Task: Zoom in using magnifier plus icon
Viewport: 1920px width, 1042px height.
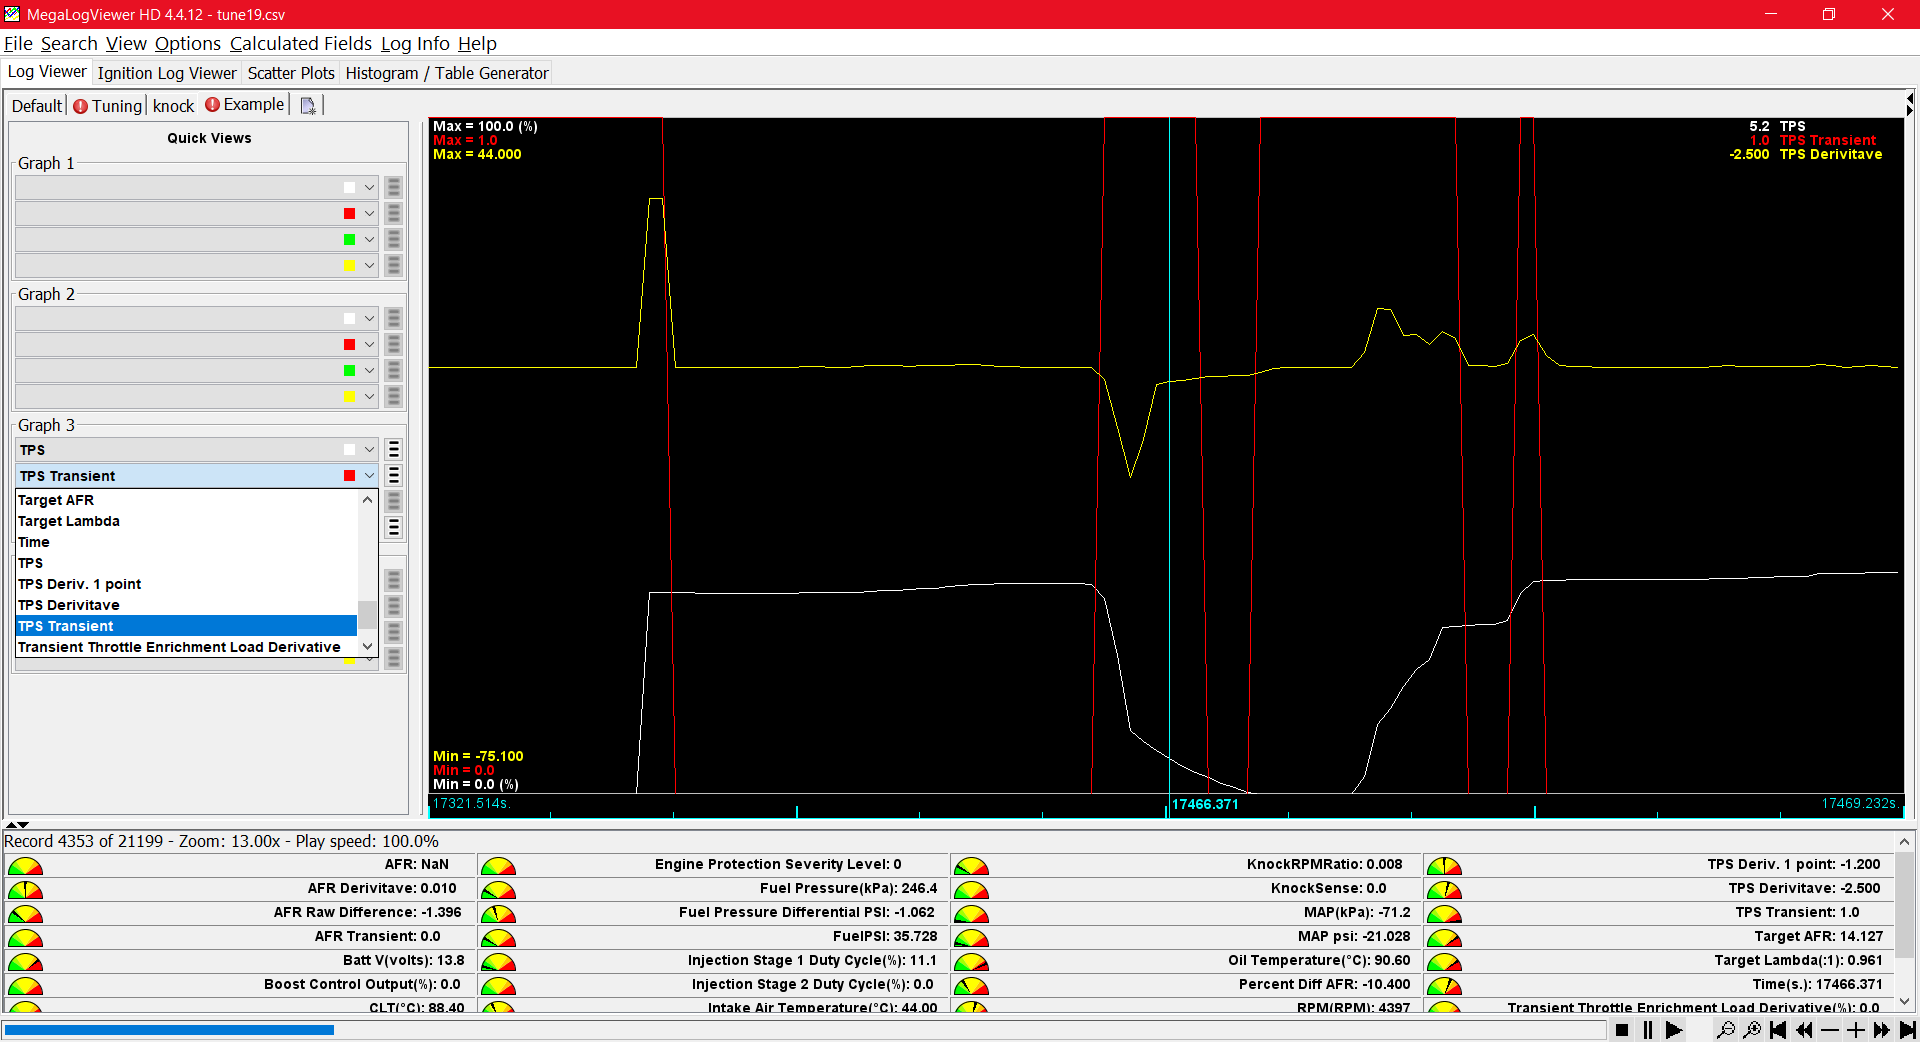Action: coord(1752,1030)
